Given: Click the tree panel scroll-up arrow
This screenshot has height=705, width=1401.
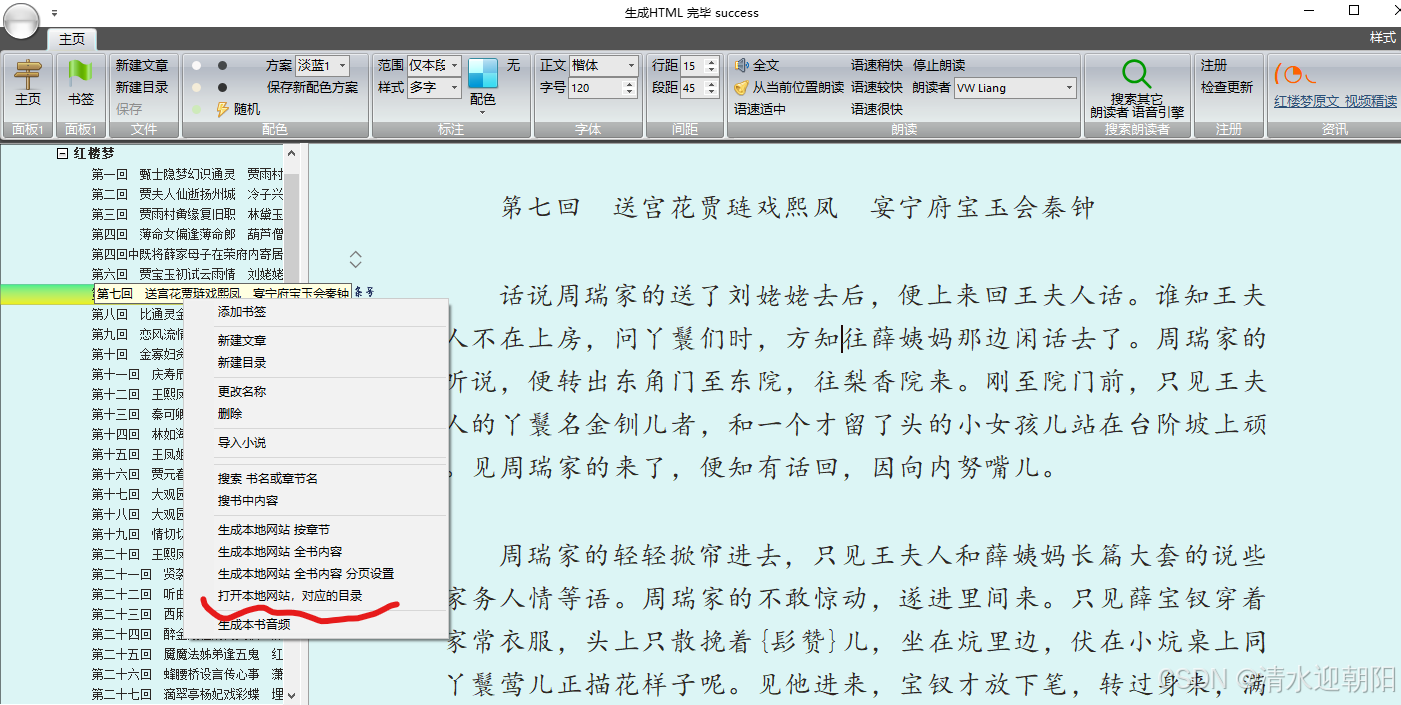Looking at the screenshot, I should (291, 153).
